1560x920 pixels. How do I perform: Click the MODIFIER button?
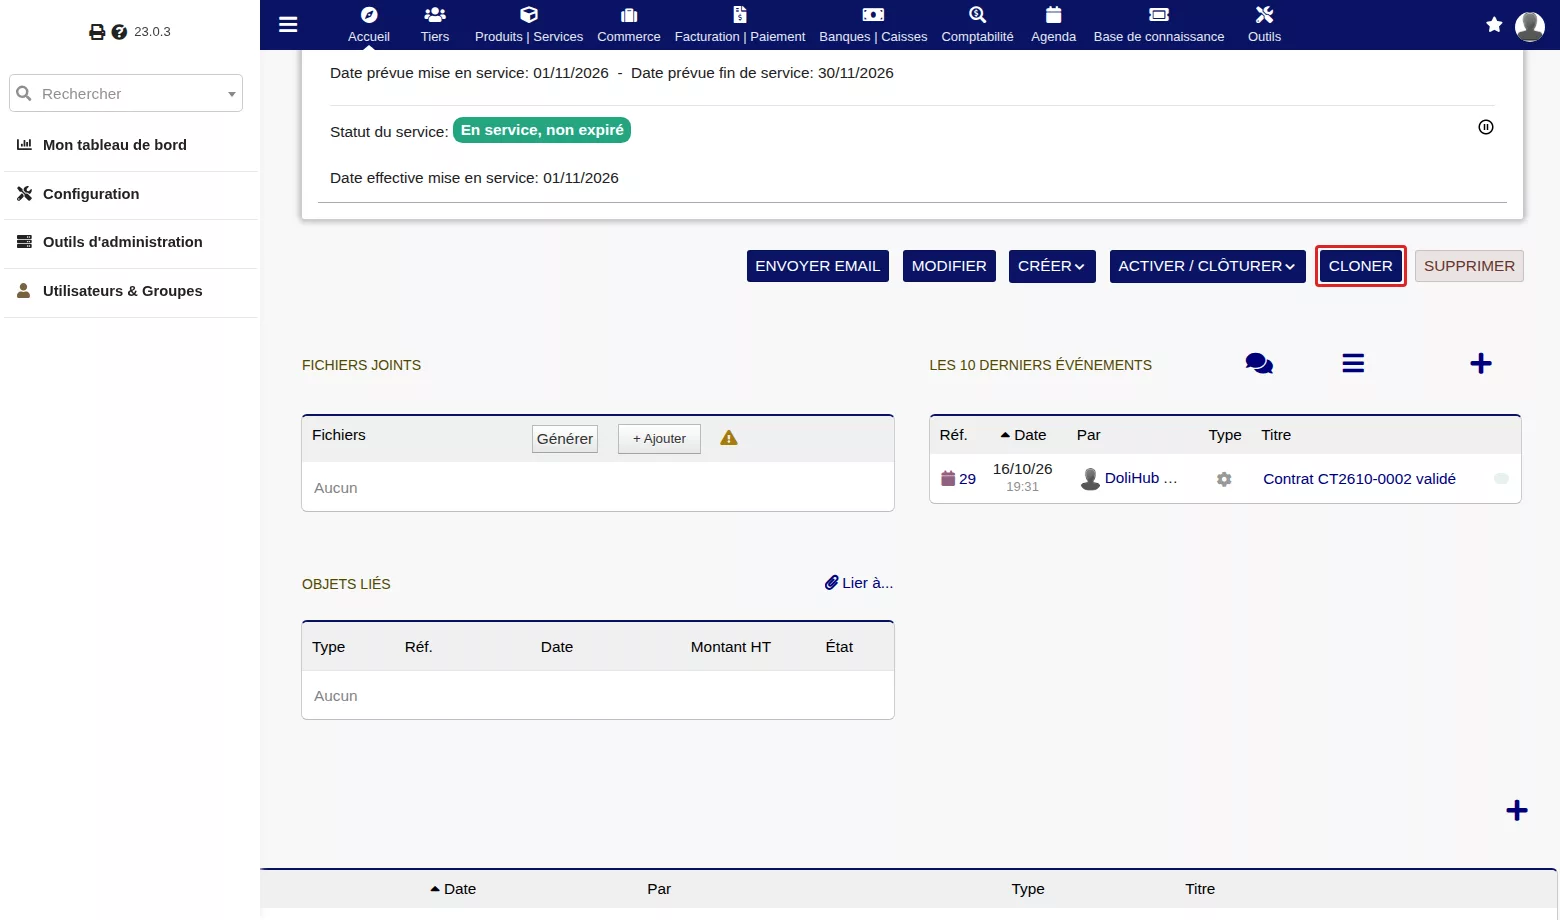(949, 266)
